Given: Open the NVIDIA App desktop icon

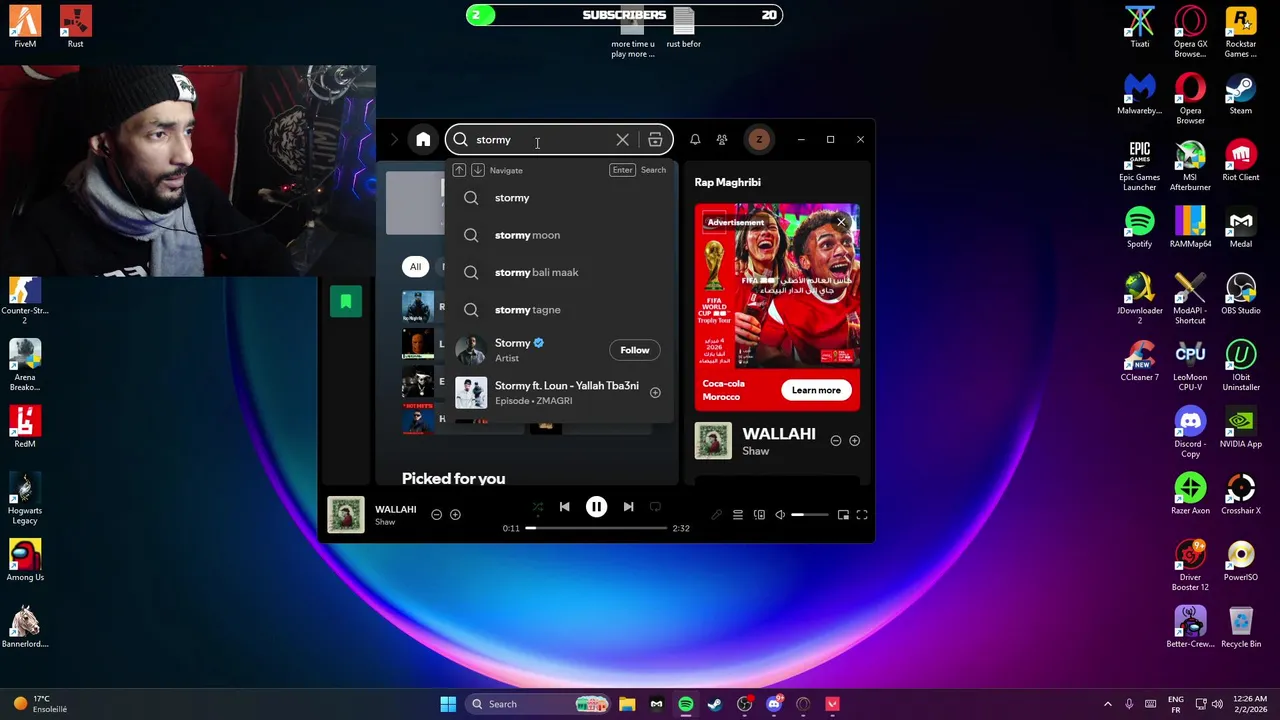Looking at the screenshot, I should [x=1241, y=428].
